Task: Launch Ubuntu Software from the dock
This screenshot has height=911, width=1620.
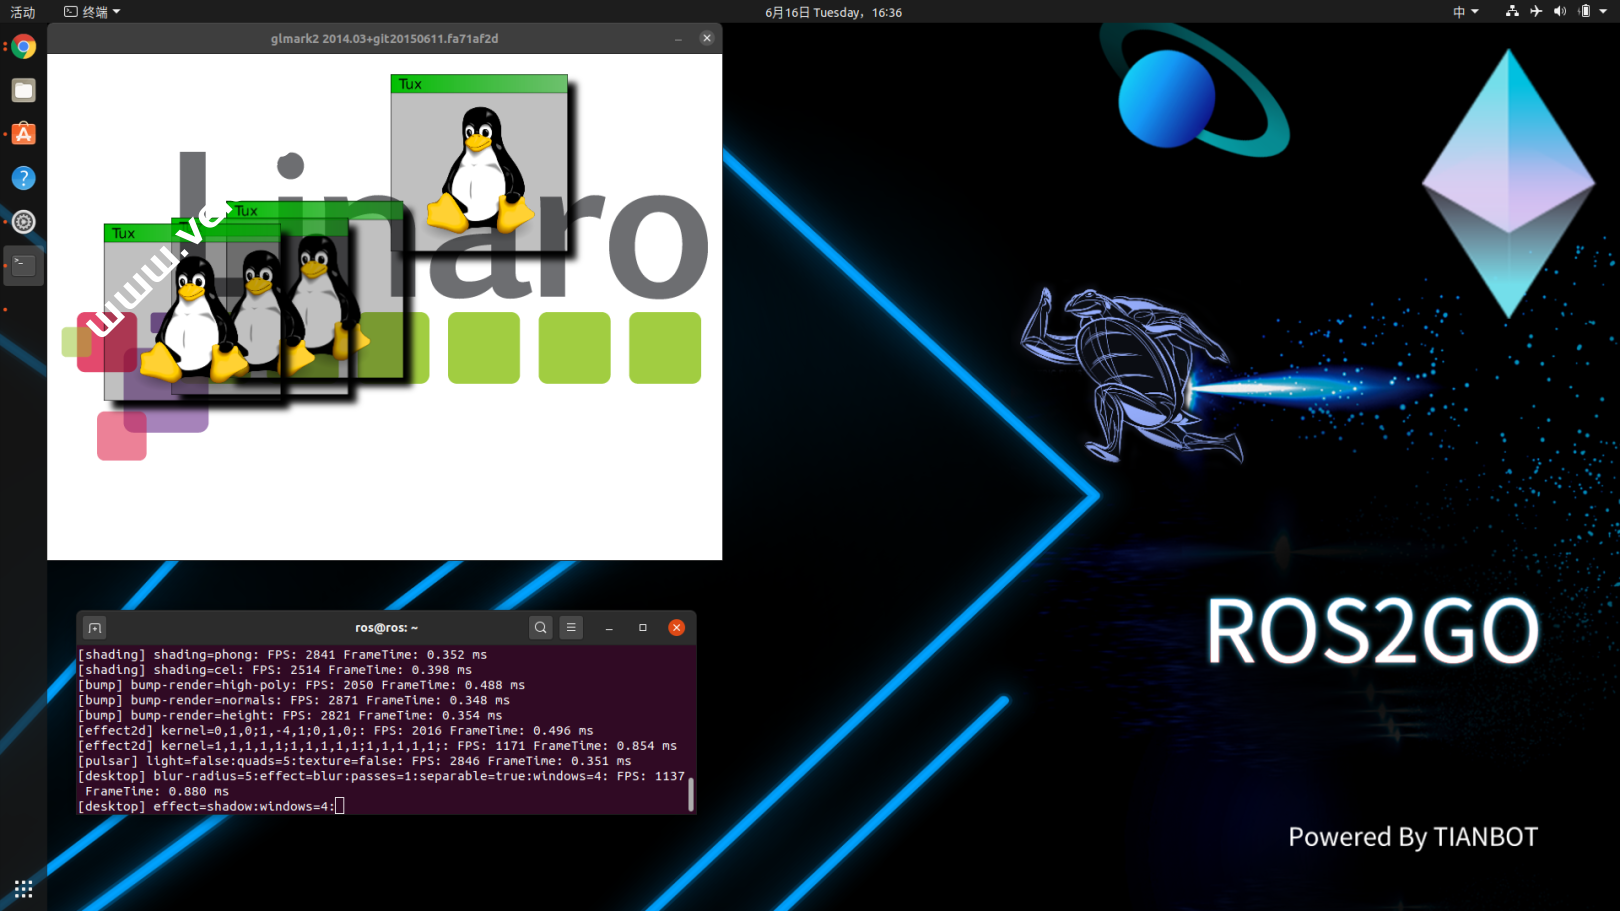Action: (x=24, y=134)
